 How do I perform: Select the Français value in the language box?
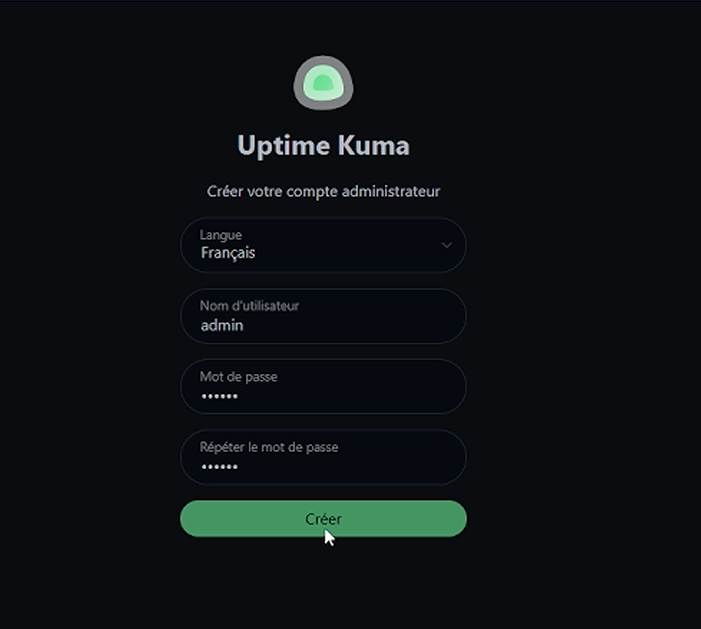tap(228, 254)
